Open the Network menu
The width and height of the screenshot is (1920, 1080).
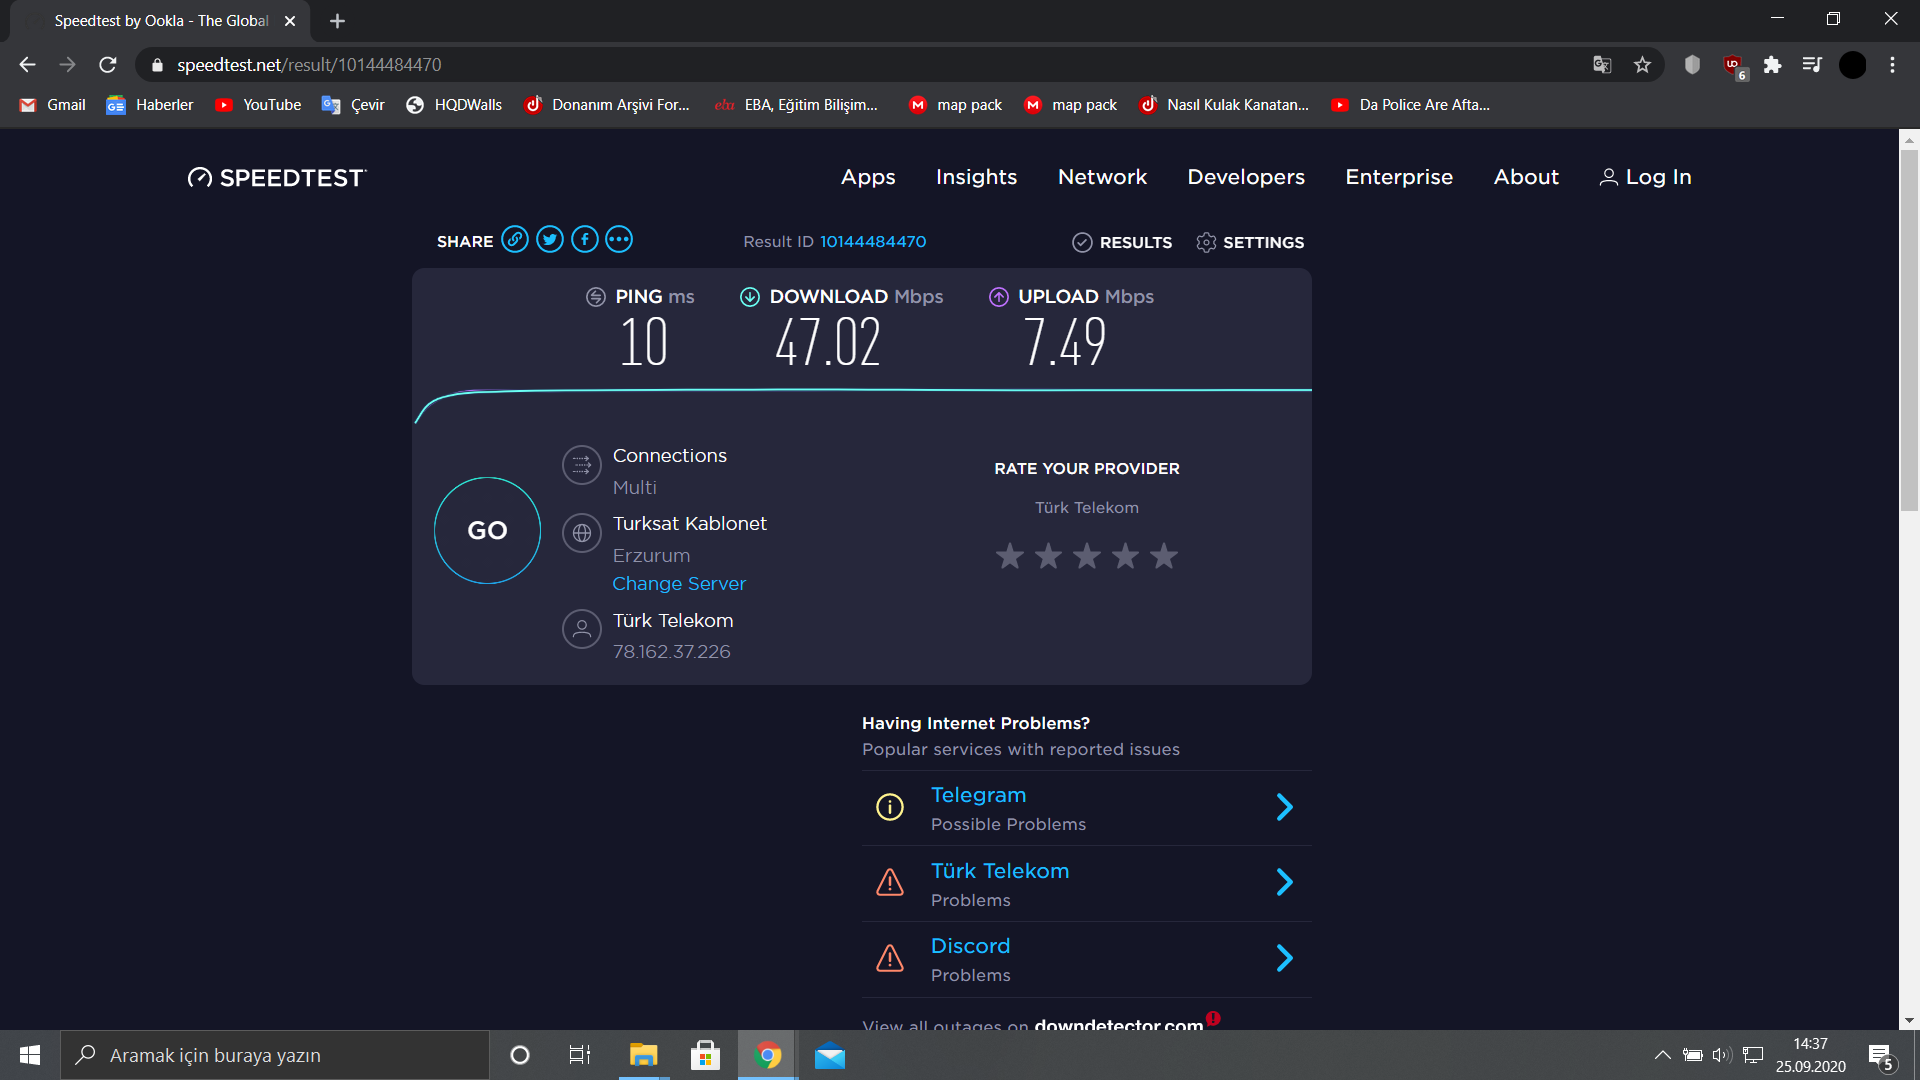pyautogui.click(x=1102, y=177)
